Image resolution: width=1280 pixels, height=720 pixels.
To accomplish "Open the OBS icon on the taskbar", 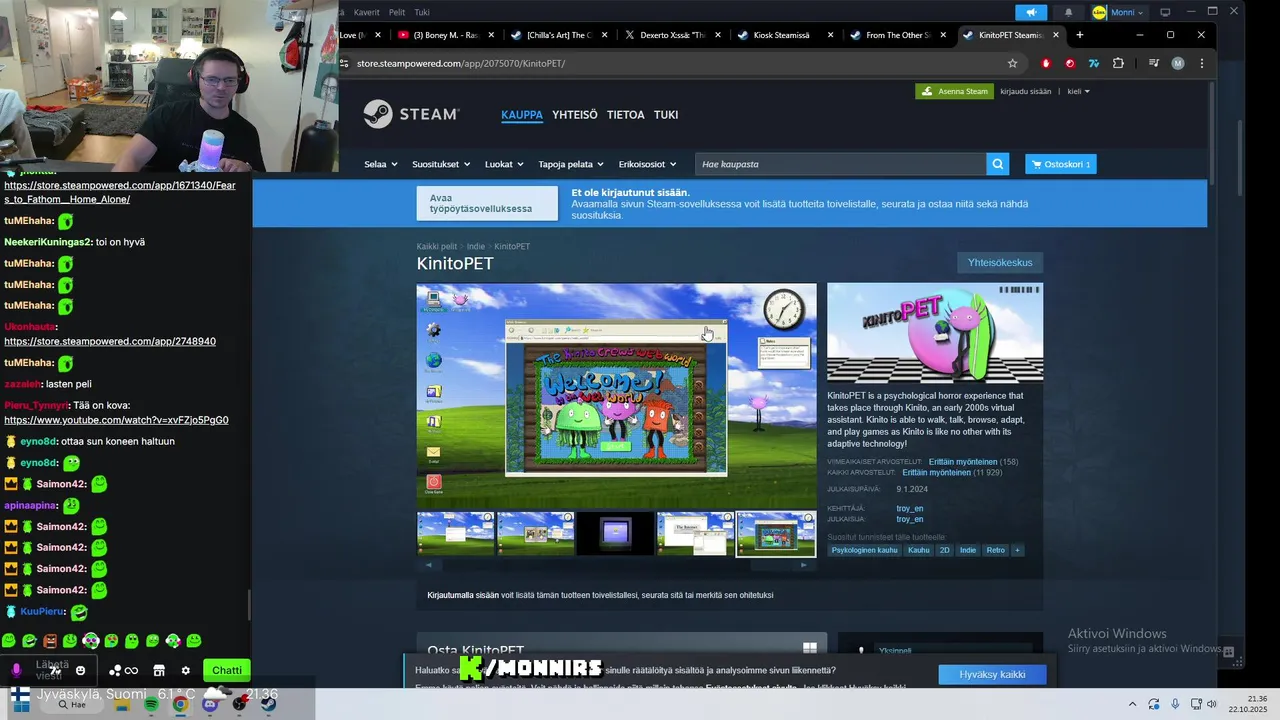I will tap(239, 704).
